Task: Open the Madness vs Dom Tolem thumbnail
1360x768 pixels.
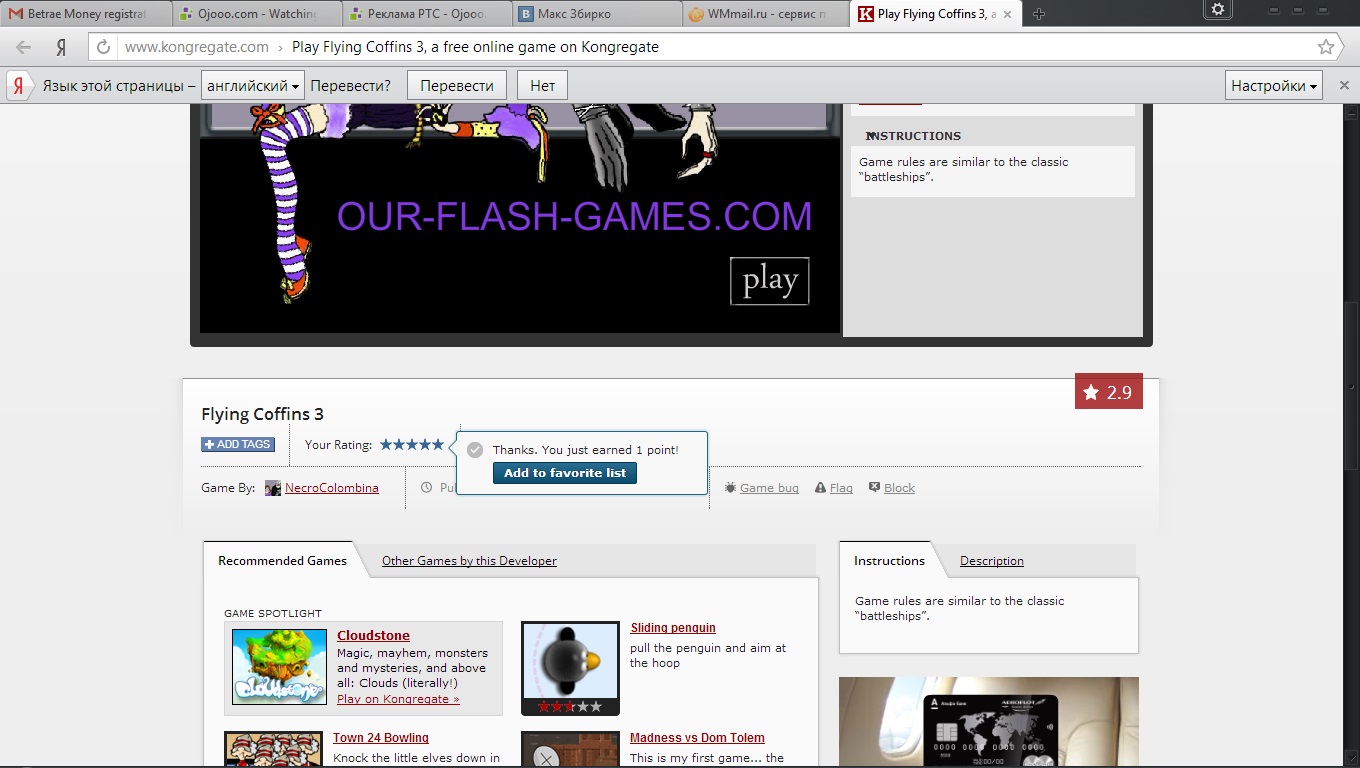Action: (x=570, y=749)
